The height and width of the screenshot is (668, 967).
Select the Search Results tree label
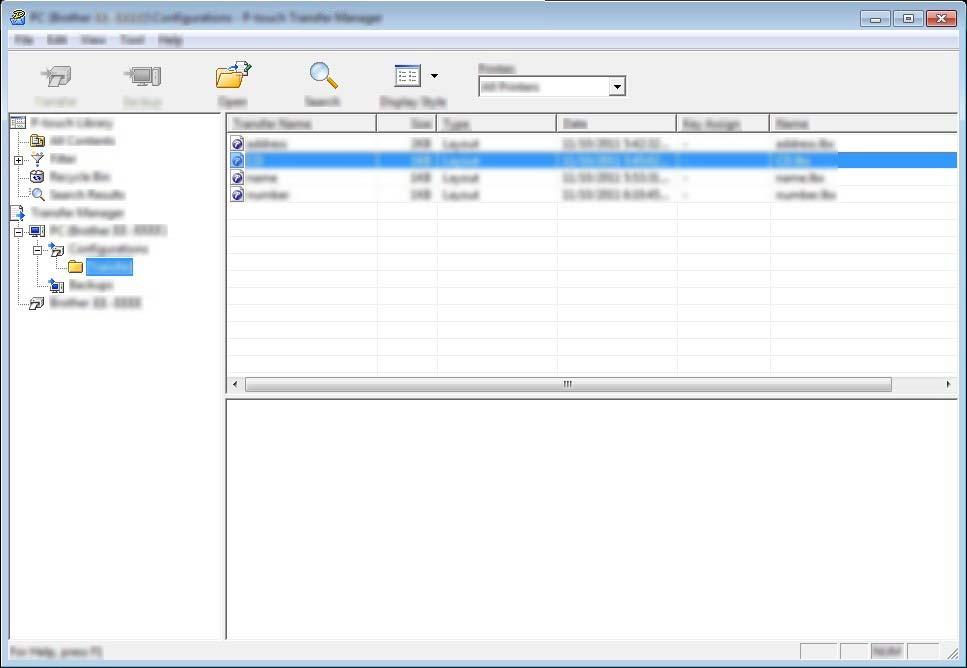[87, 195]
